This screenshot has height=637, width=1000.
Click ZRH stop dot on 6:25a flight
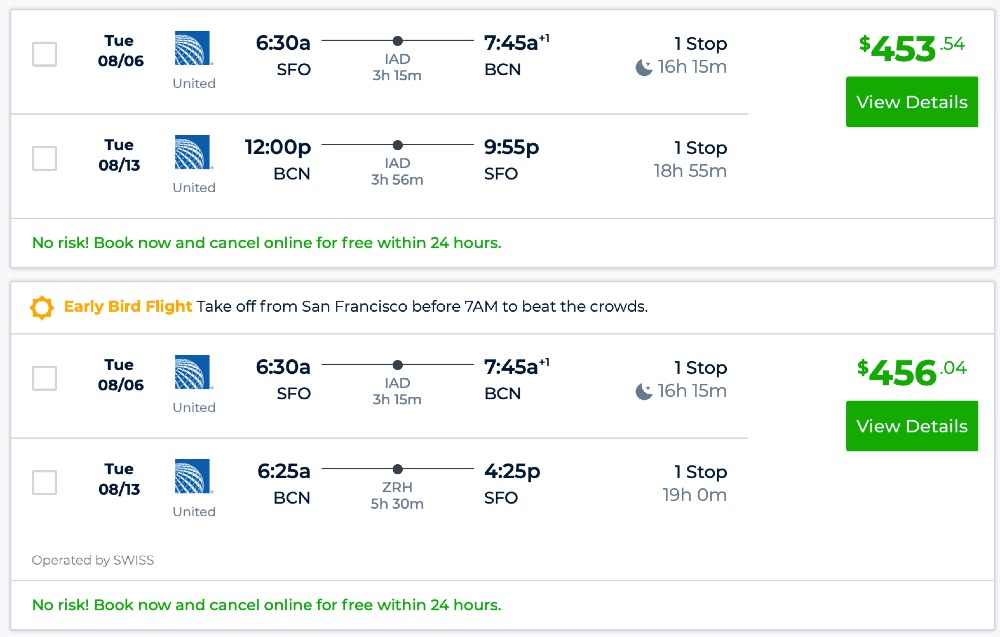pos(397,469)
